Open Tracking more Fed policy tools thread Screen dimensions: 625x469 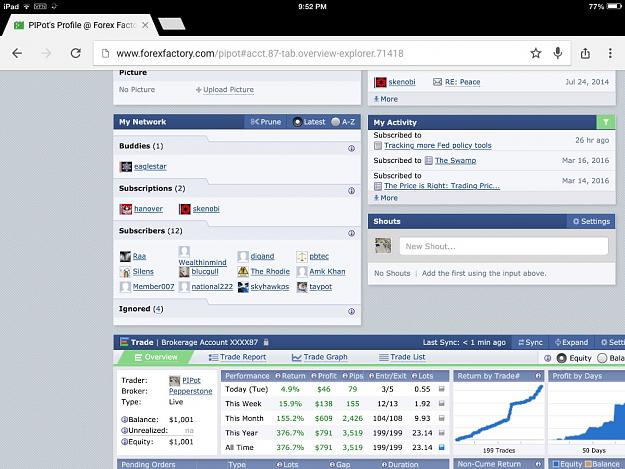(438, 145)
